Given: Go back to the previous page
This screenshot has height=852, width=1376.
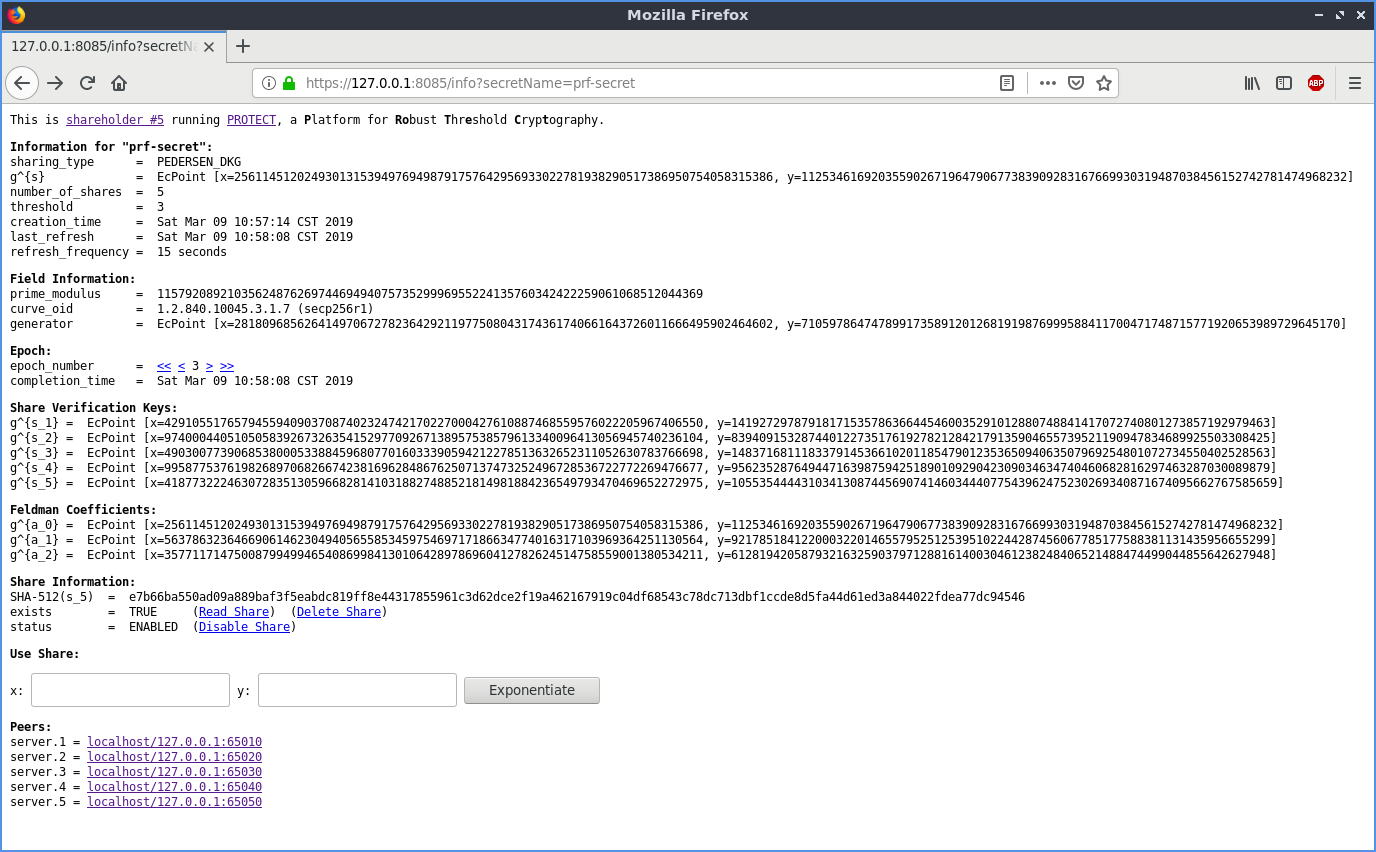Looking at the screenshot, I should (x=22, y=83).
